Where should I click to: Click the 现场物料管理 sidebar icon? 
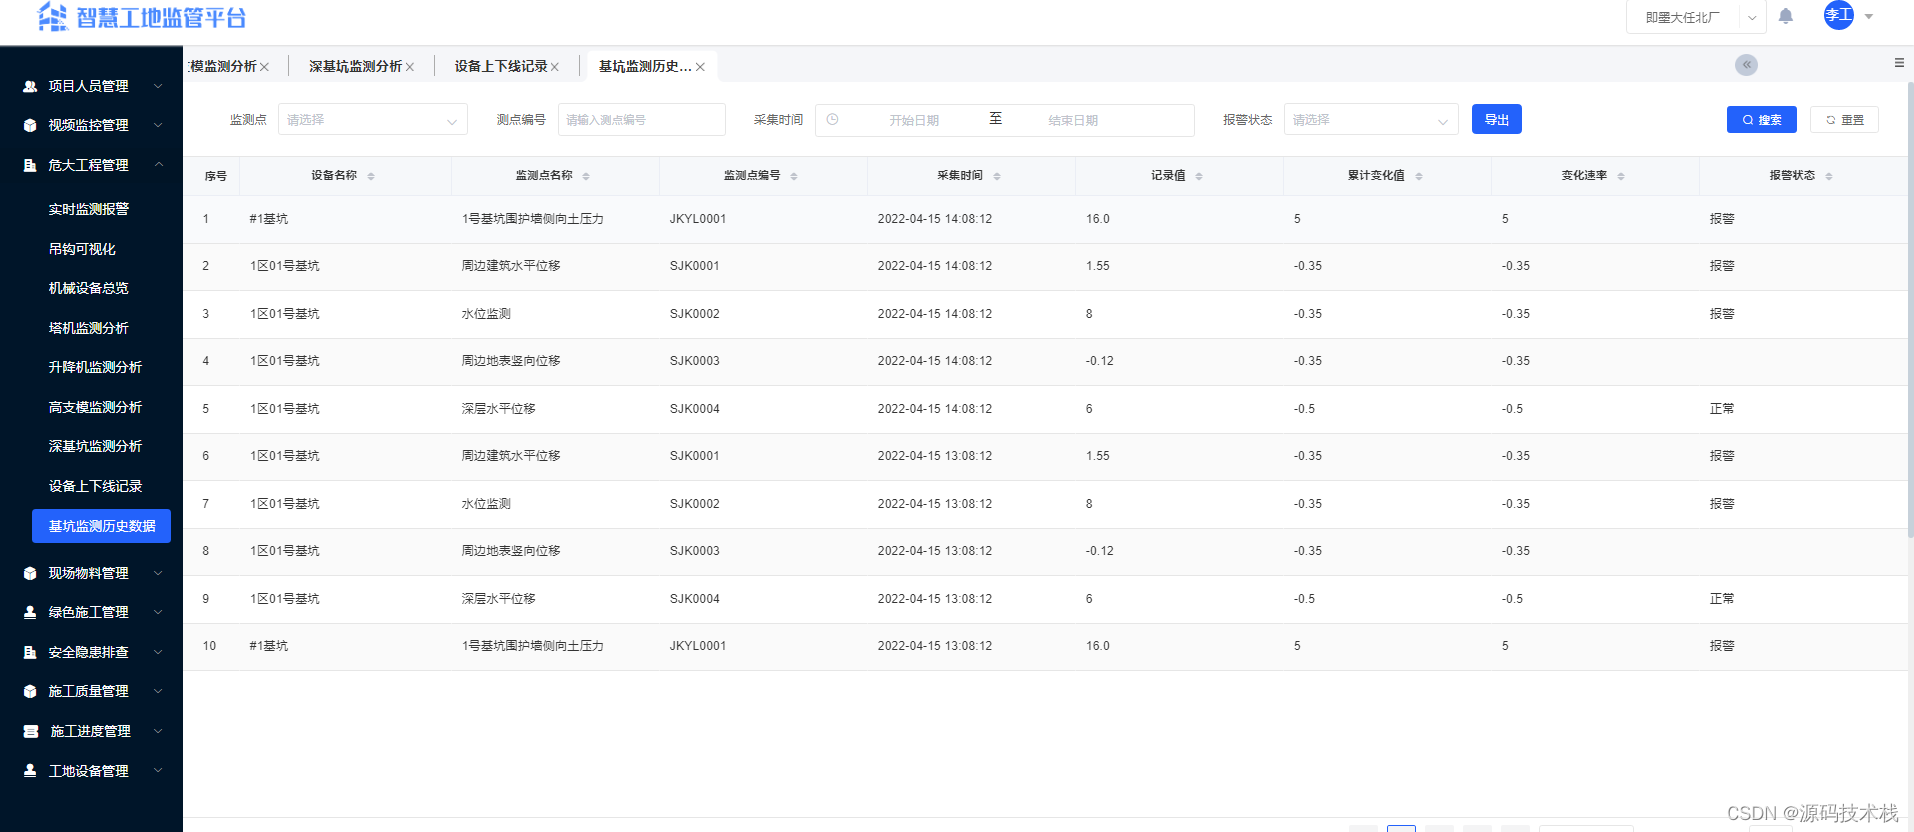click(30, 573)
